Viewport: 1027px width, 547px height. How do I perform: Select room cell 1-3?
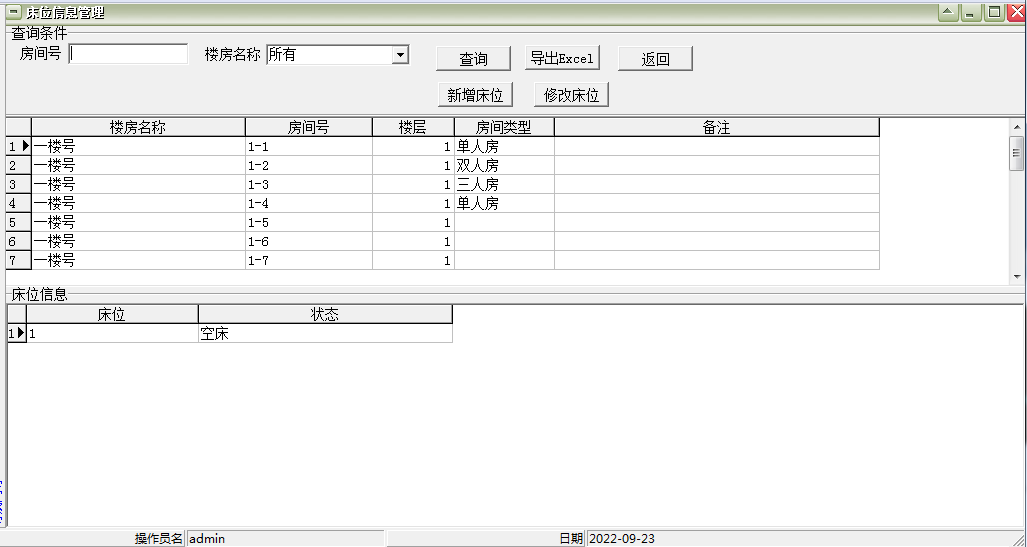[x=309, y=185]
